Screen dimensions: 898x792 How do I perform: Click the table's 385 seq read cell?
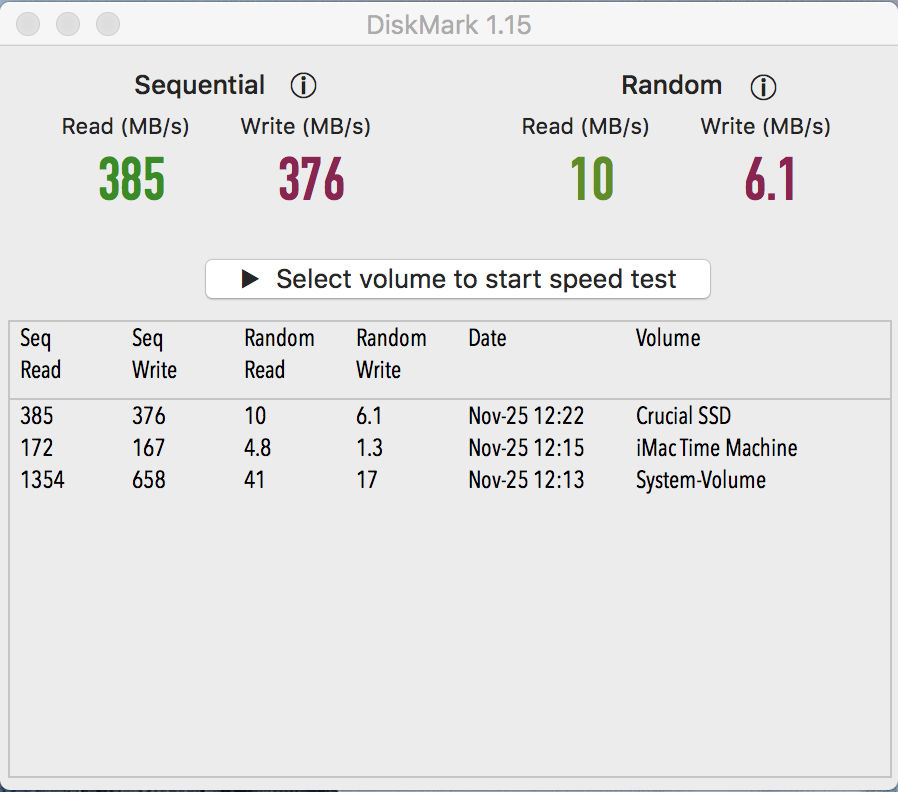click(37, 416)
